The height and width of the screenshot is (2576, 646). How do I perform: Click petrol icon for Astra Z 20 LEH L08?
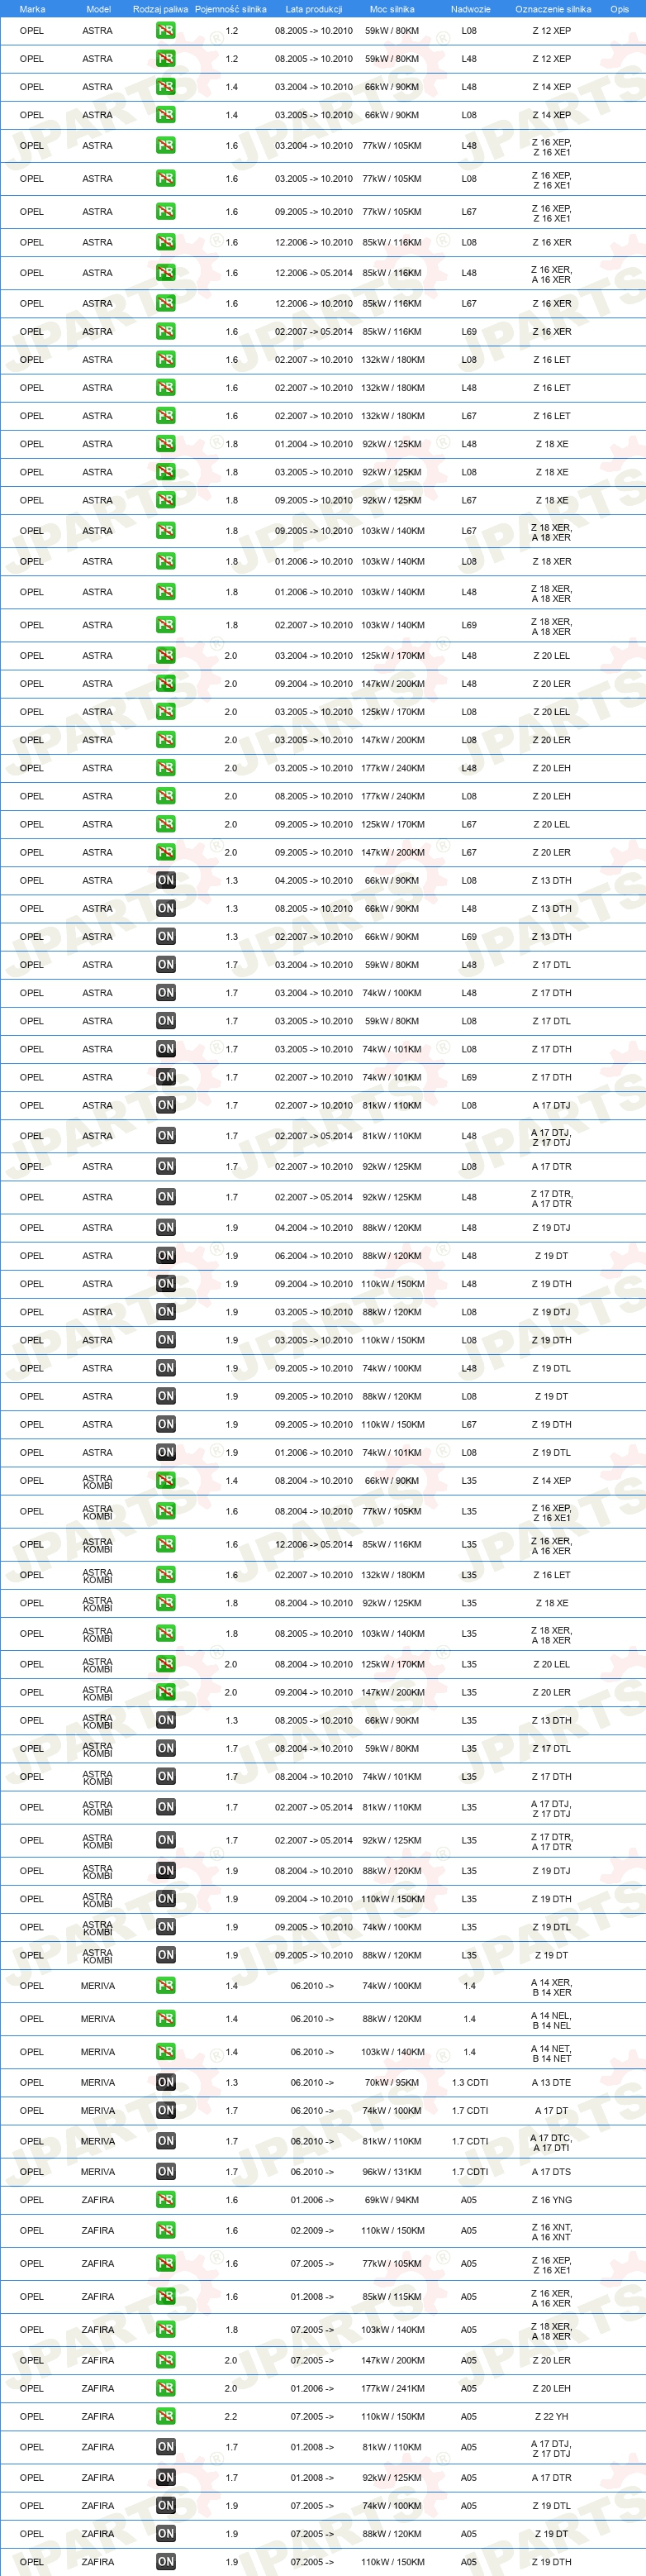tap(165, 796)
